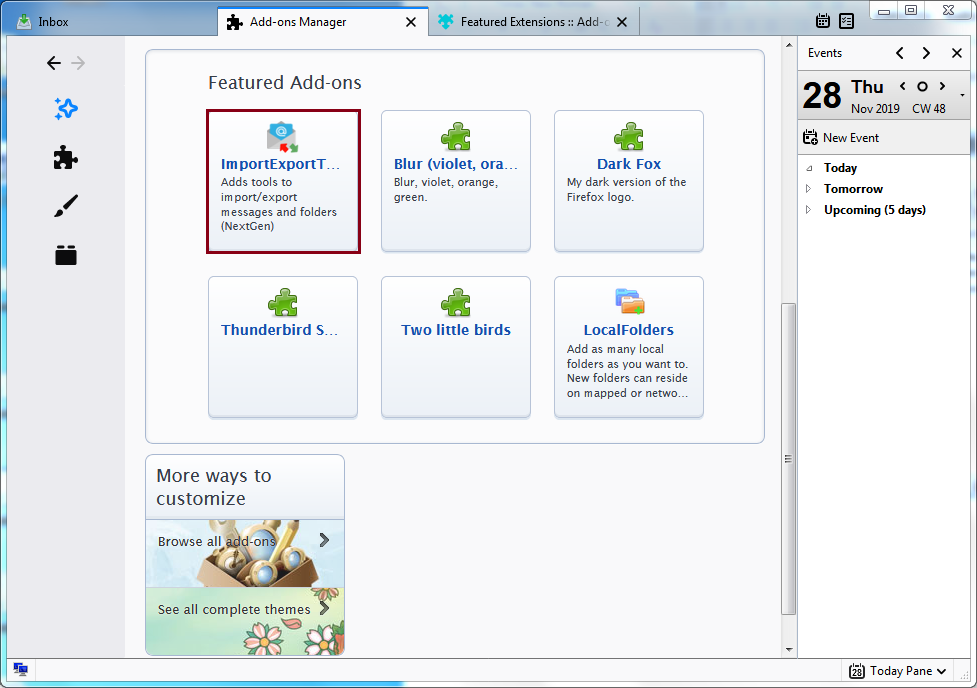Screen dimensions: 977x688
Task: Click the ImportExportTools envelope icon
Action: coord(282,136)
